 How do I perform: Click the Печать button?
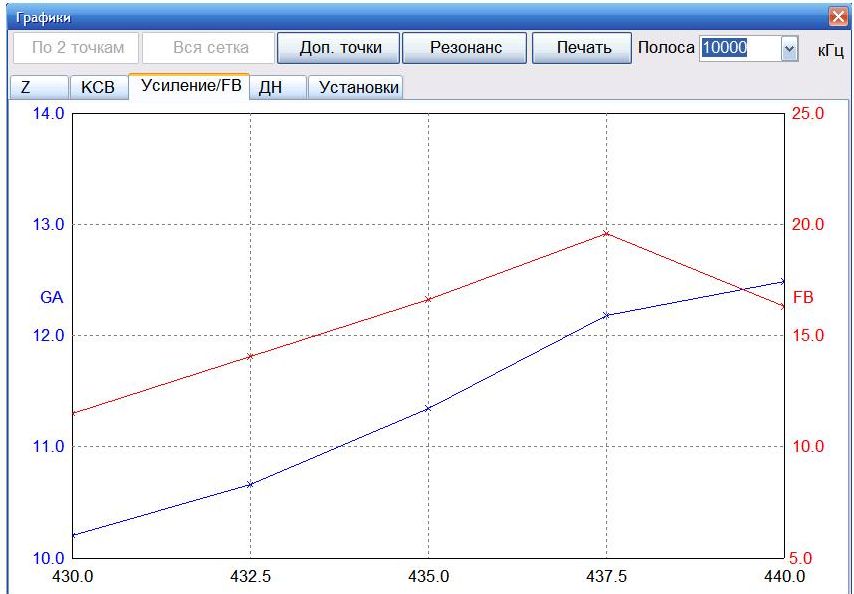[x=582, y=48]
